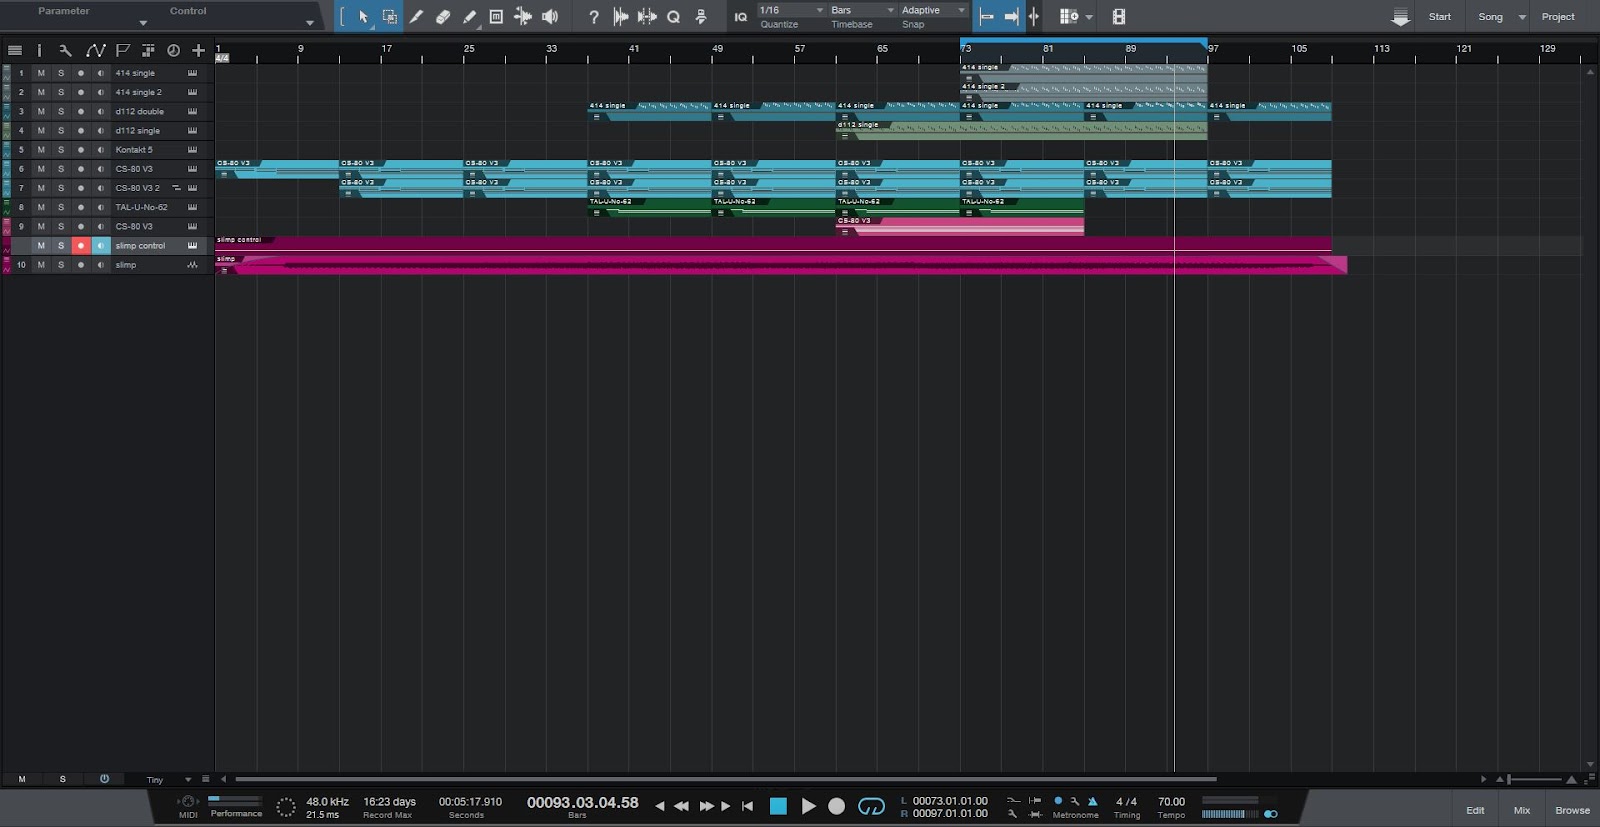Viewport: 1600px width, 827px height.
Task: Mute the 414 single track
Action: click(x=41, y=73)
